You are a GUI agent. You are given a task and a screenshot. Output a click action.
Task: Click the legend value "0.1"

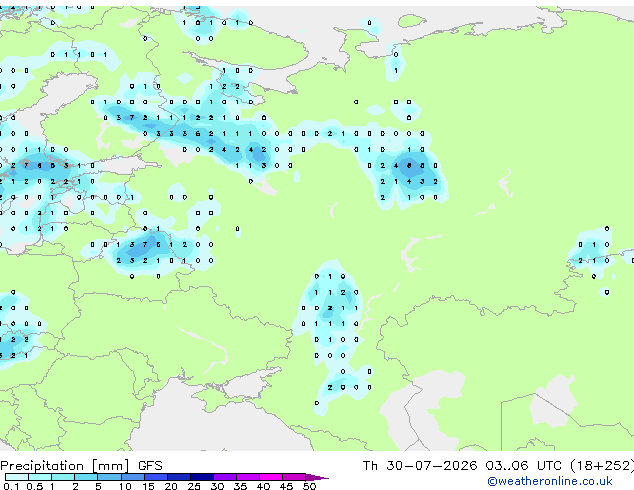(11, 486)
